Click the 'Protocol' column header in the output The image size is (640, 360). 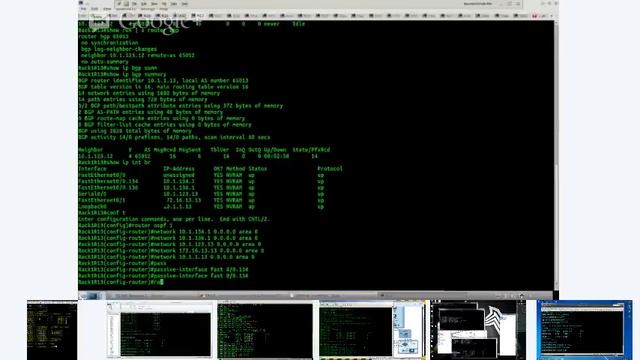click(x=330, y=169)
